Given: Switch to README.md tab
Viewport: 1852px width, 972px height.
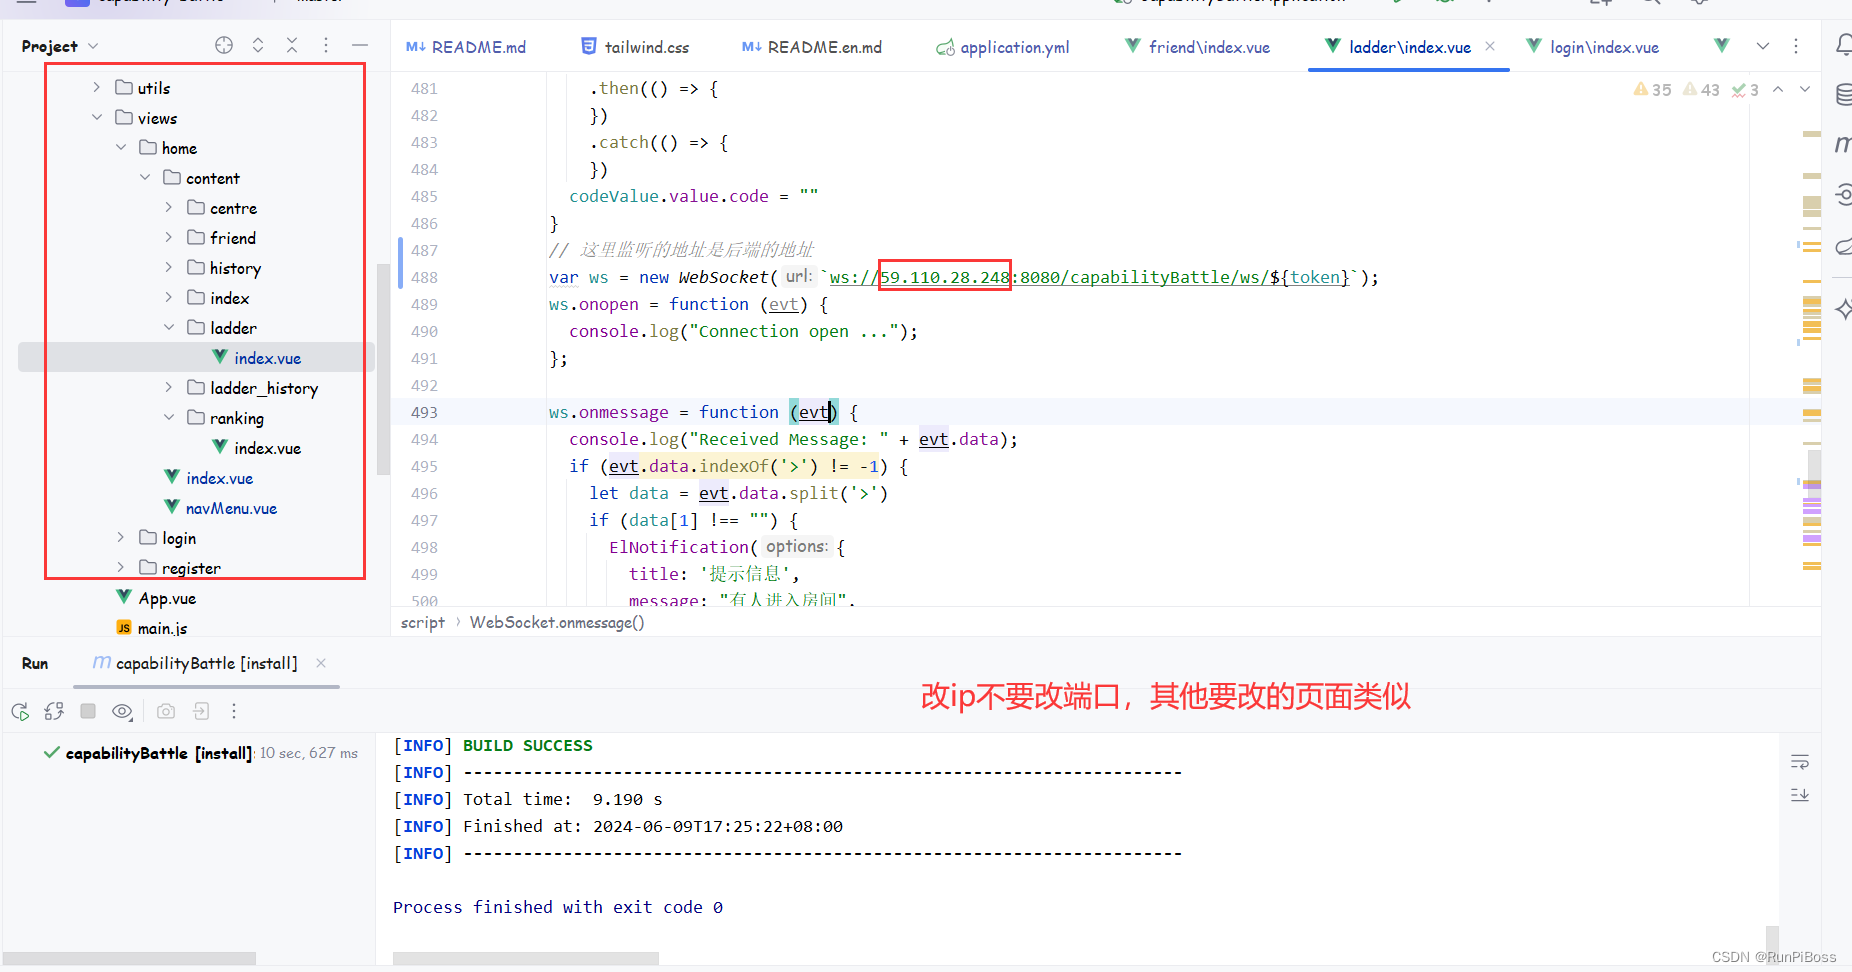Looking at the screenshot, I should [x=466, y=47].
